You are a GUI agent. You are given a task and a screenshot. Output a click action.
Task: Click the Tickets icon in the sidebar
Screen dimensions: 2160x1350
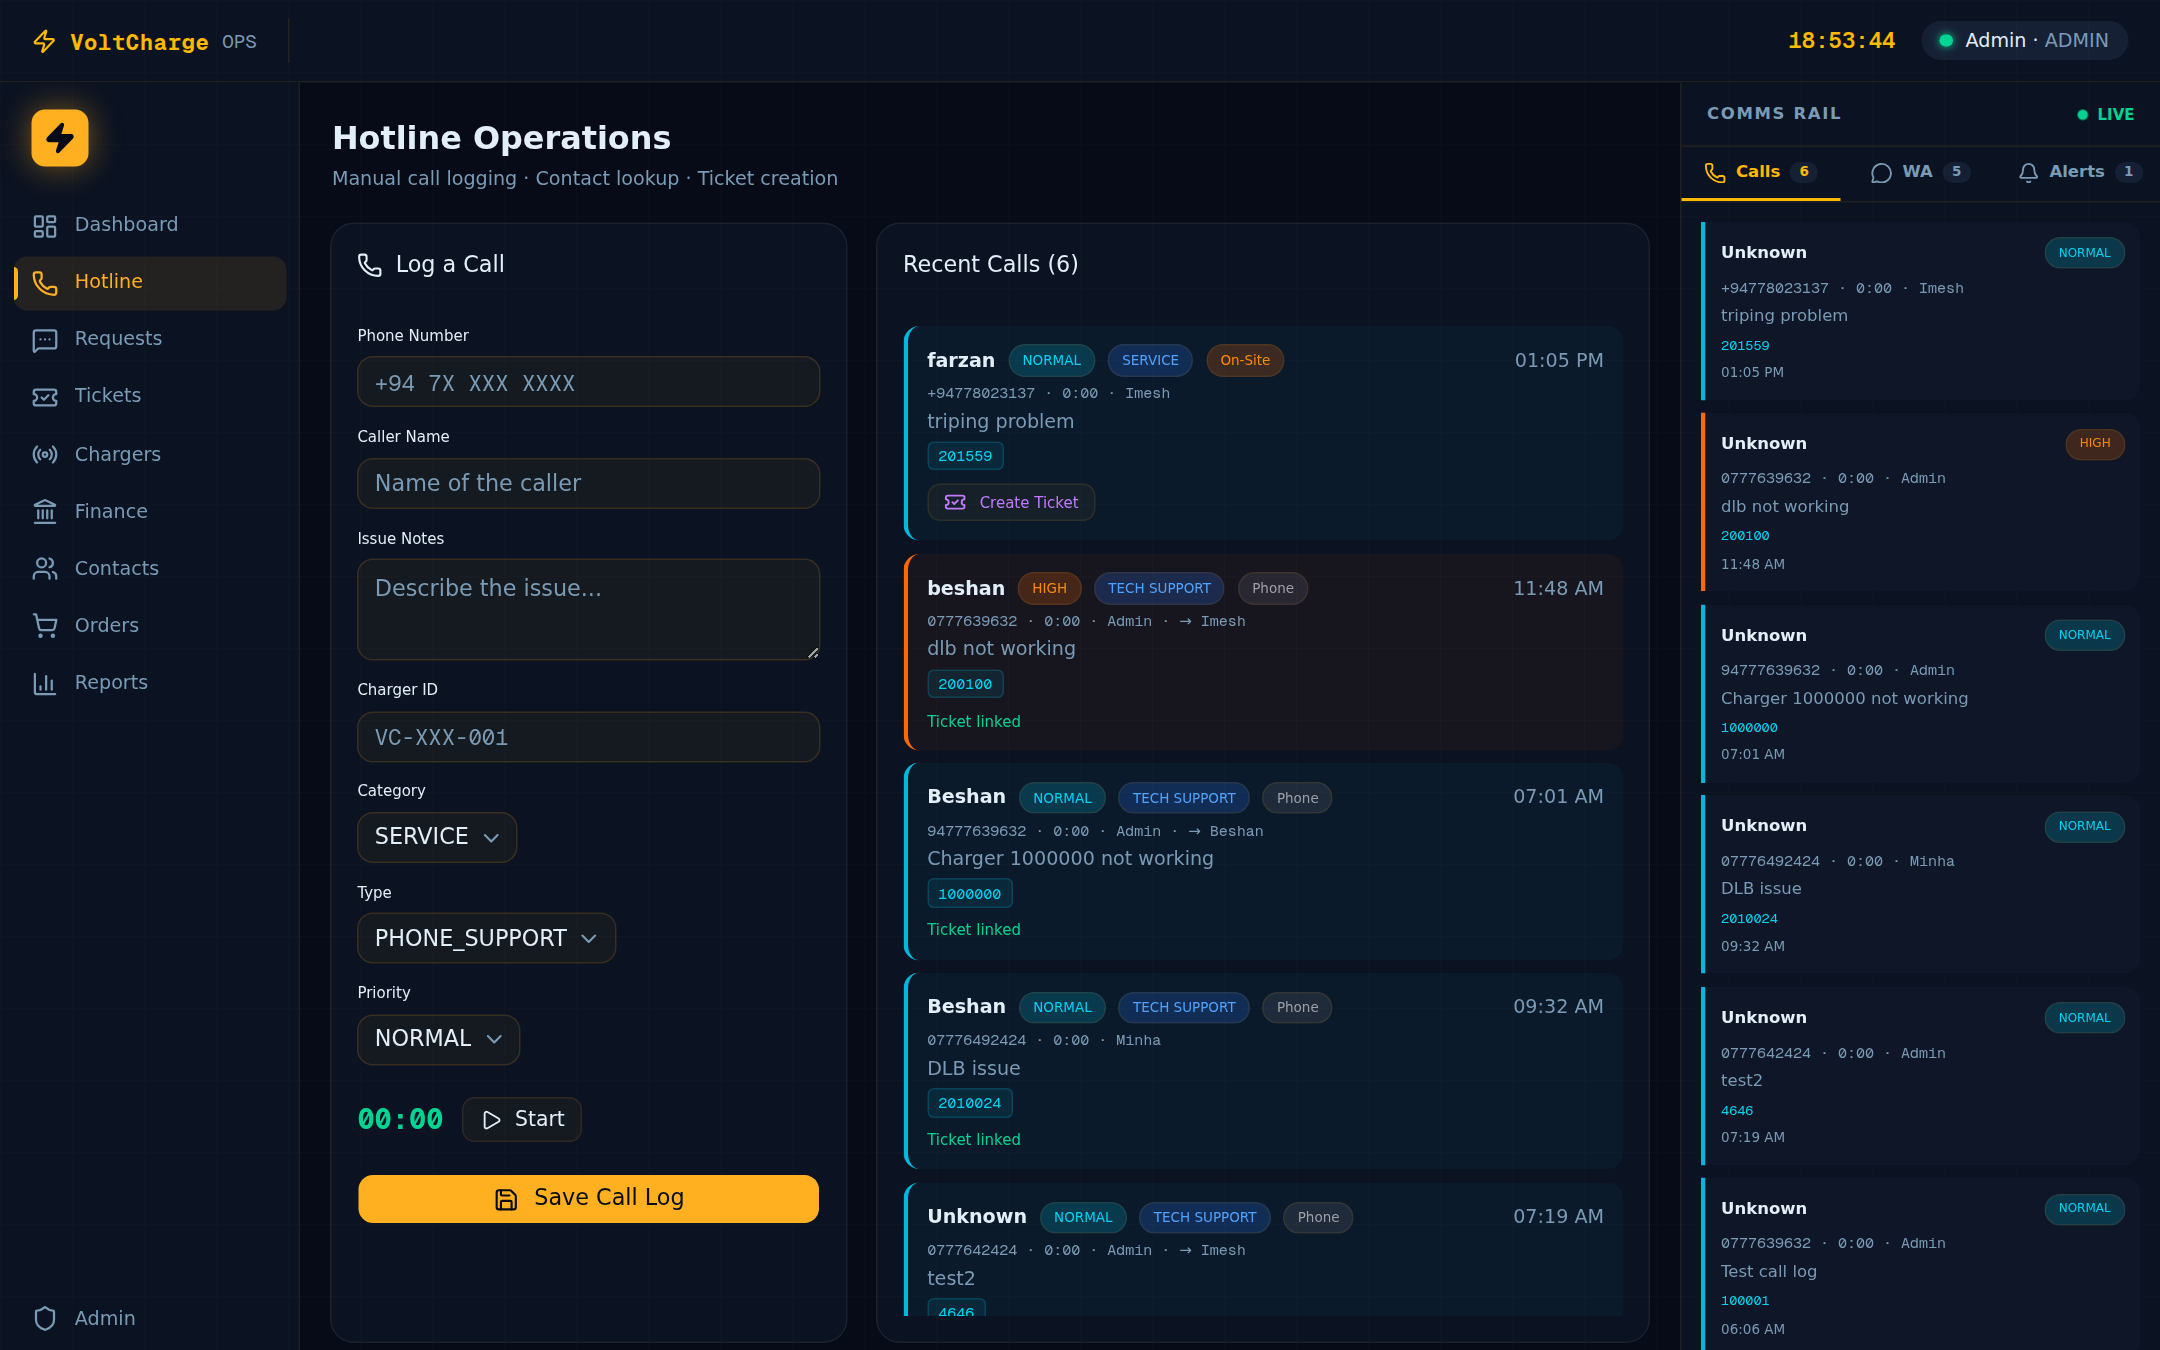pos(45,396)
